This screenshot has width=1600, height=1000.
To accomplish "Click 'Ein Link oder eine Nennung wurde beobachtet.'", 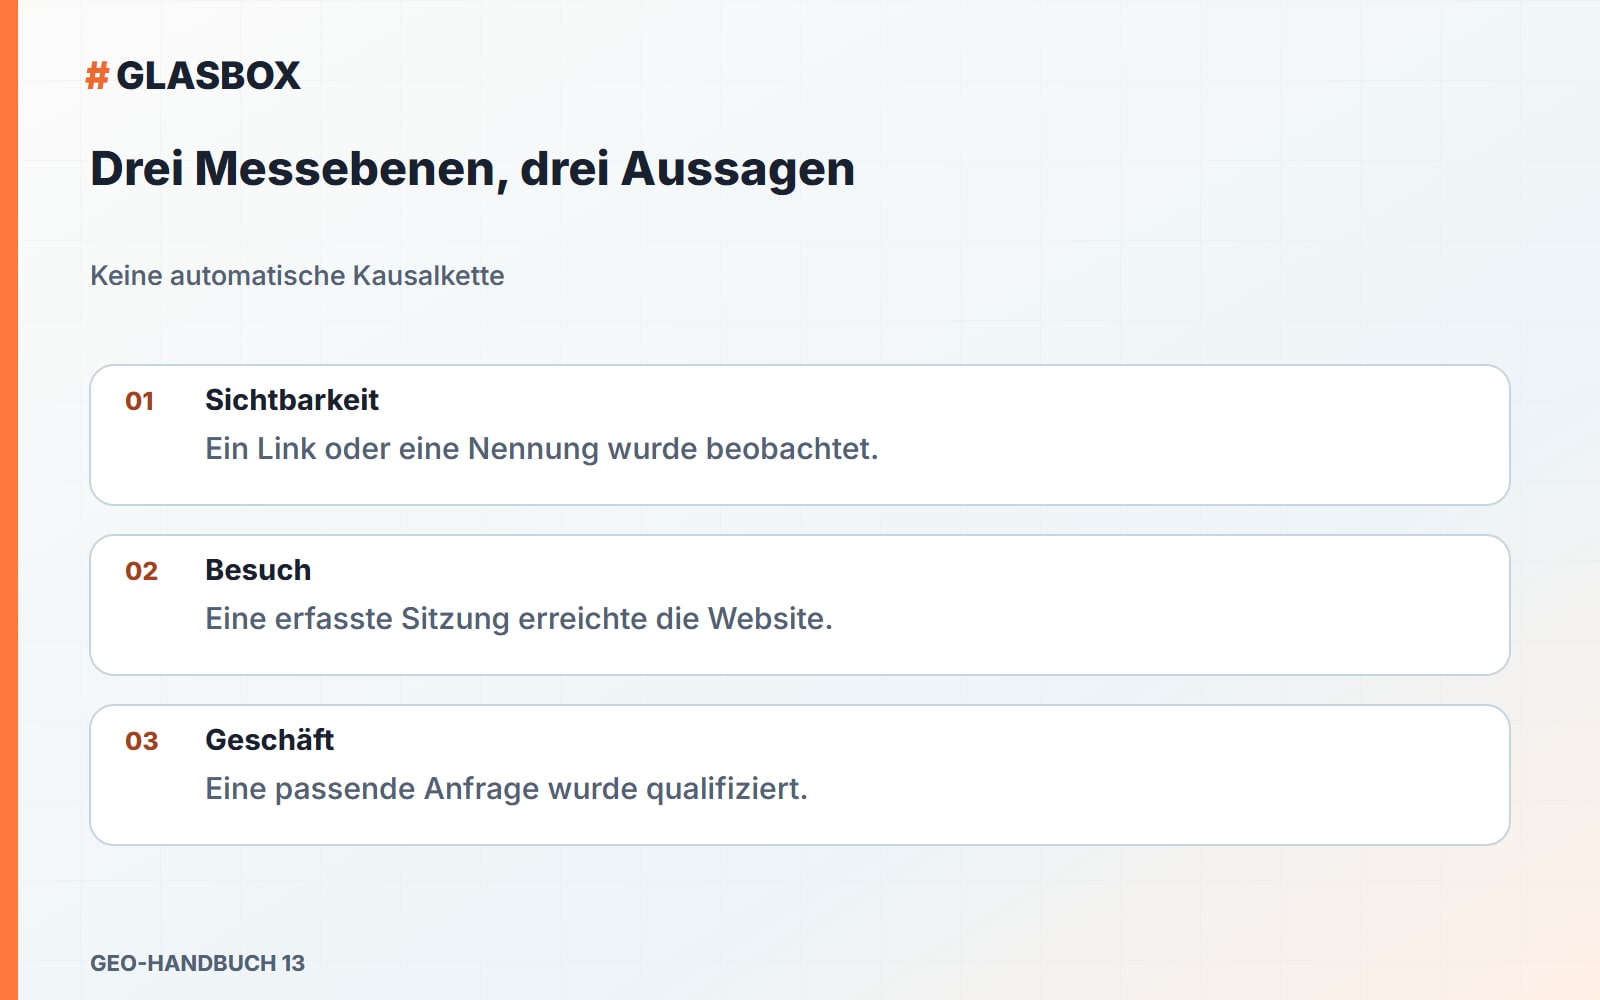I will 541,449.
